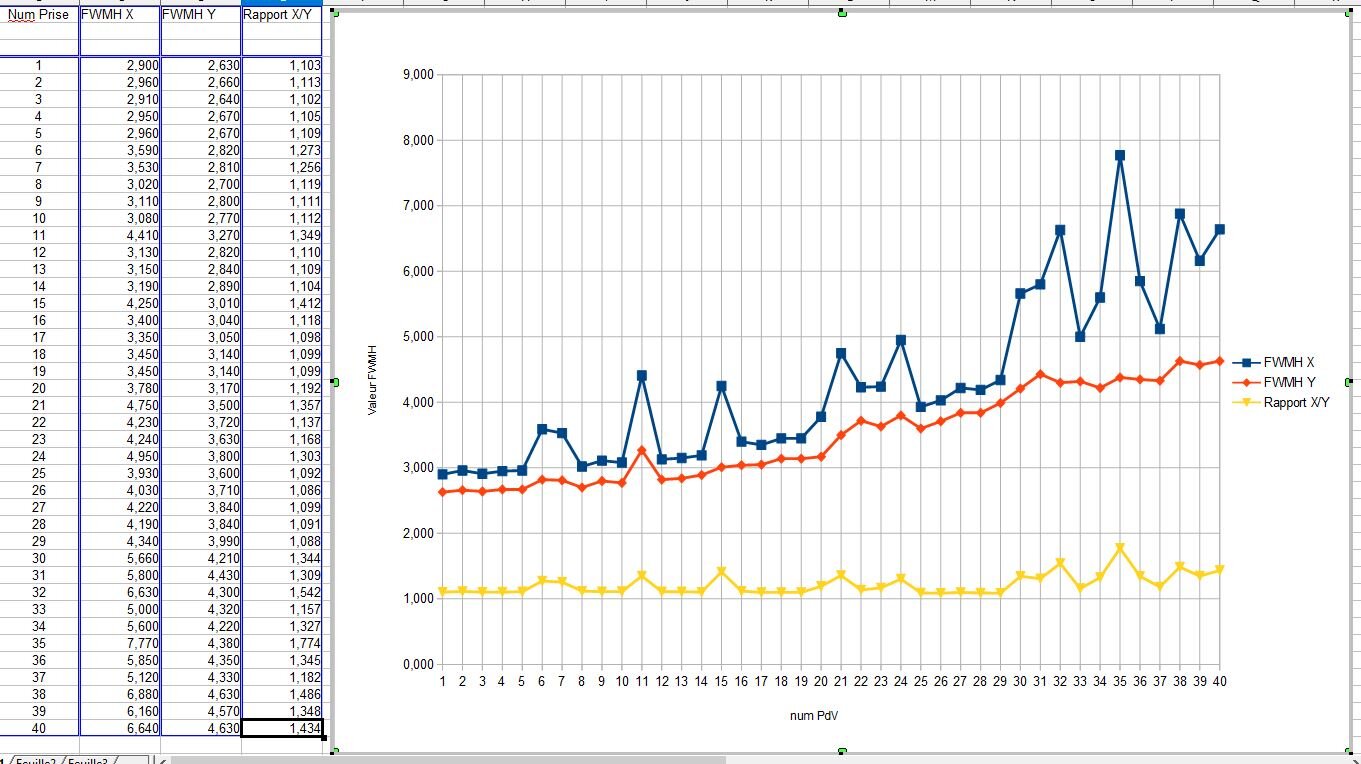Click the FWMH X peak point at 35

tap(1120, 155)
